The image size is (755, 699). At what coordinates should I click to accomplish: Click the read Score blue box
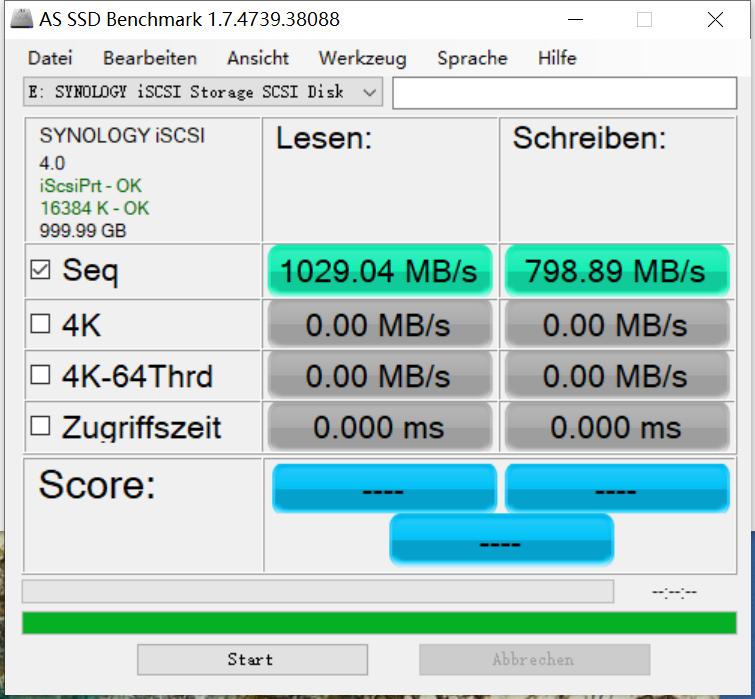tap(384, 488)
